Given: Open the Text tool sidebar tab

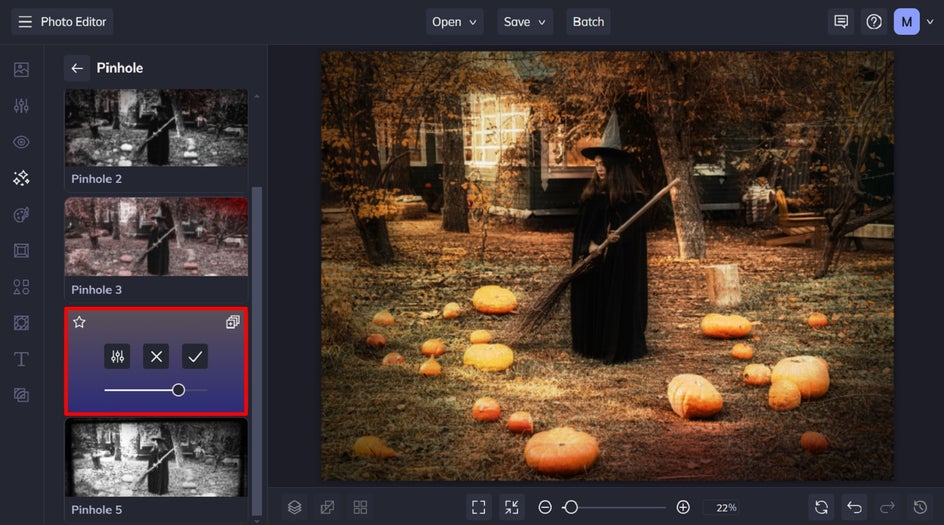Looking at the screenshot, I should (21, 359).
